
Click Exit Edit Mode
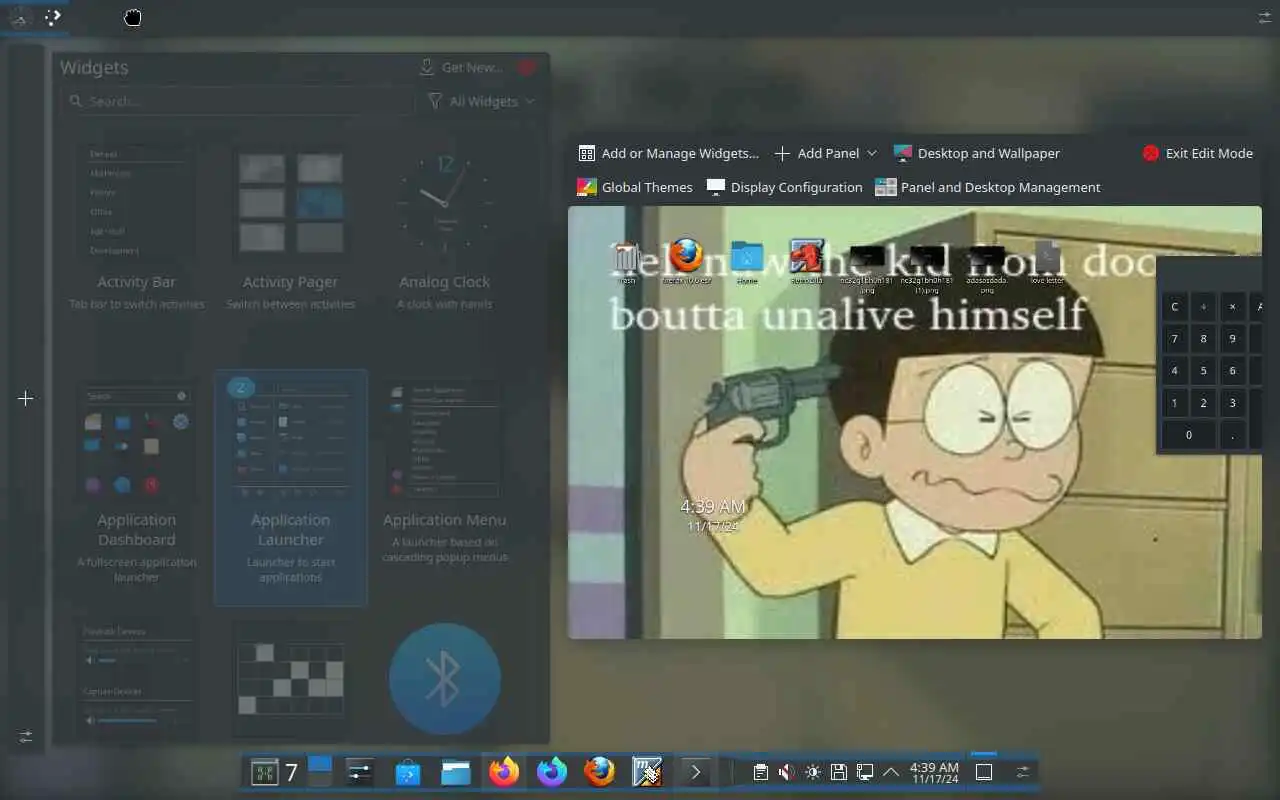pos(1198,153)
